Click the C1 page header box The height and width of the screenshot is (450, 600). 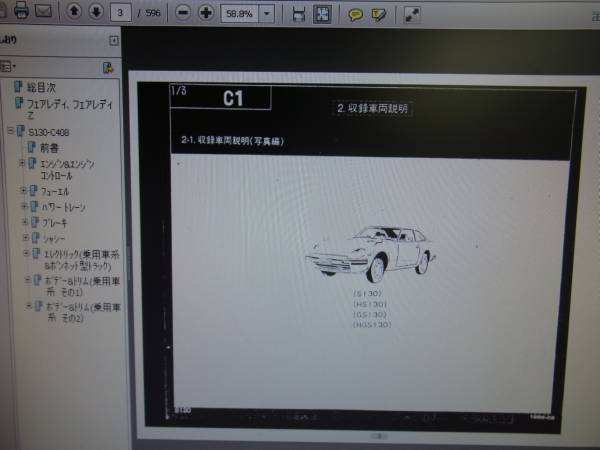click(x=221, y=97)
